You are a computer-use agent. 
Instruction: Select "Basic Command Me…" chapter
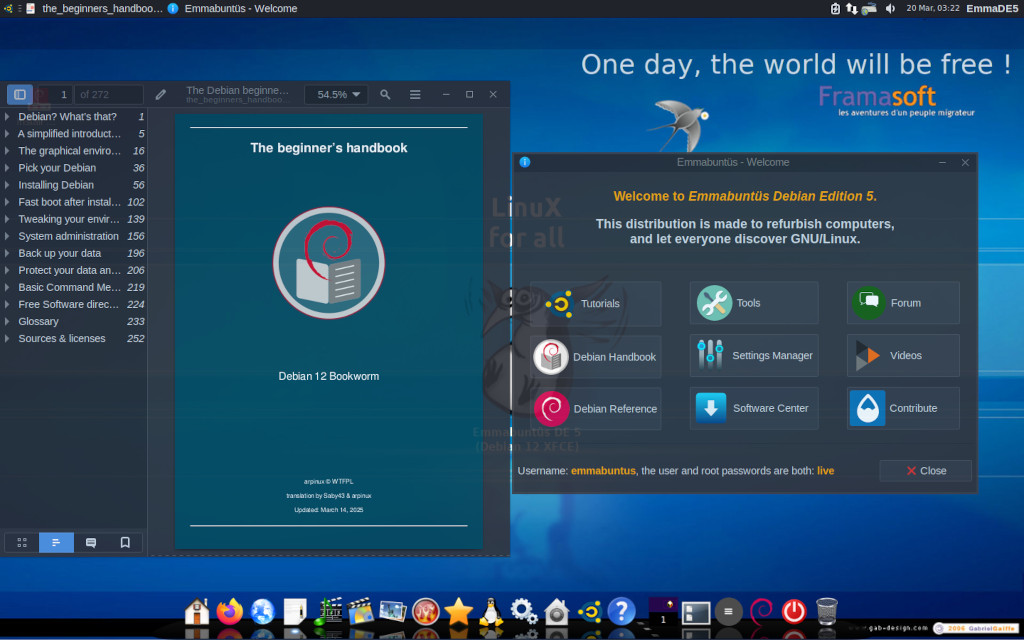pos(74,287)
